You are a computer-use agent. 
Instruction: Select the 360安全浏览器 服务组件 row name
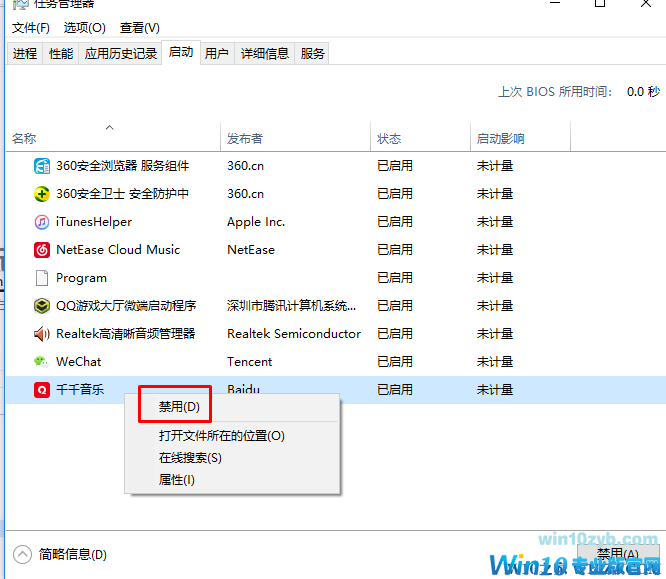click(x=123, y=166)
